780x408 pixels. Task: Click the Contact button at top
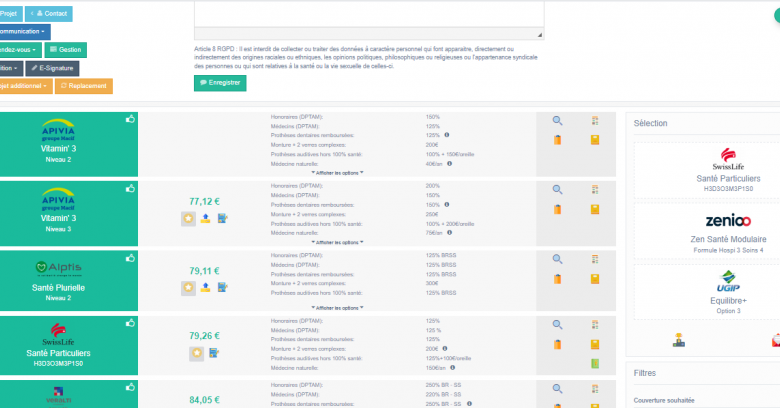coord(50,14)
